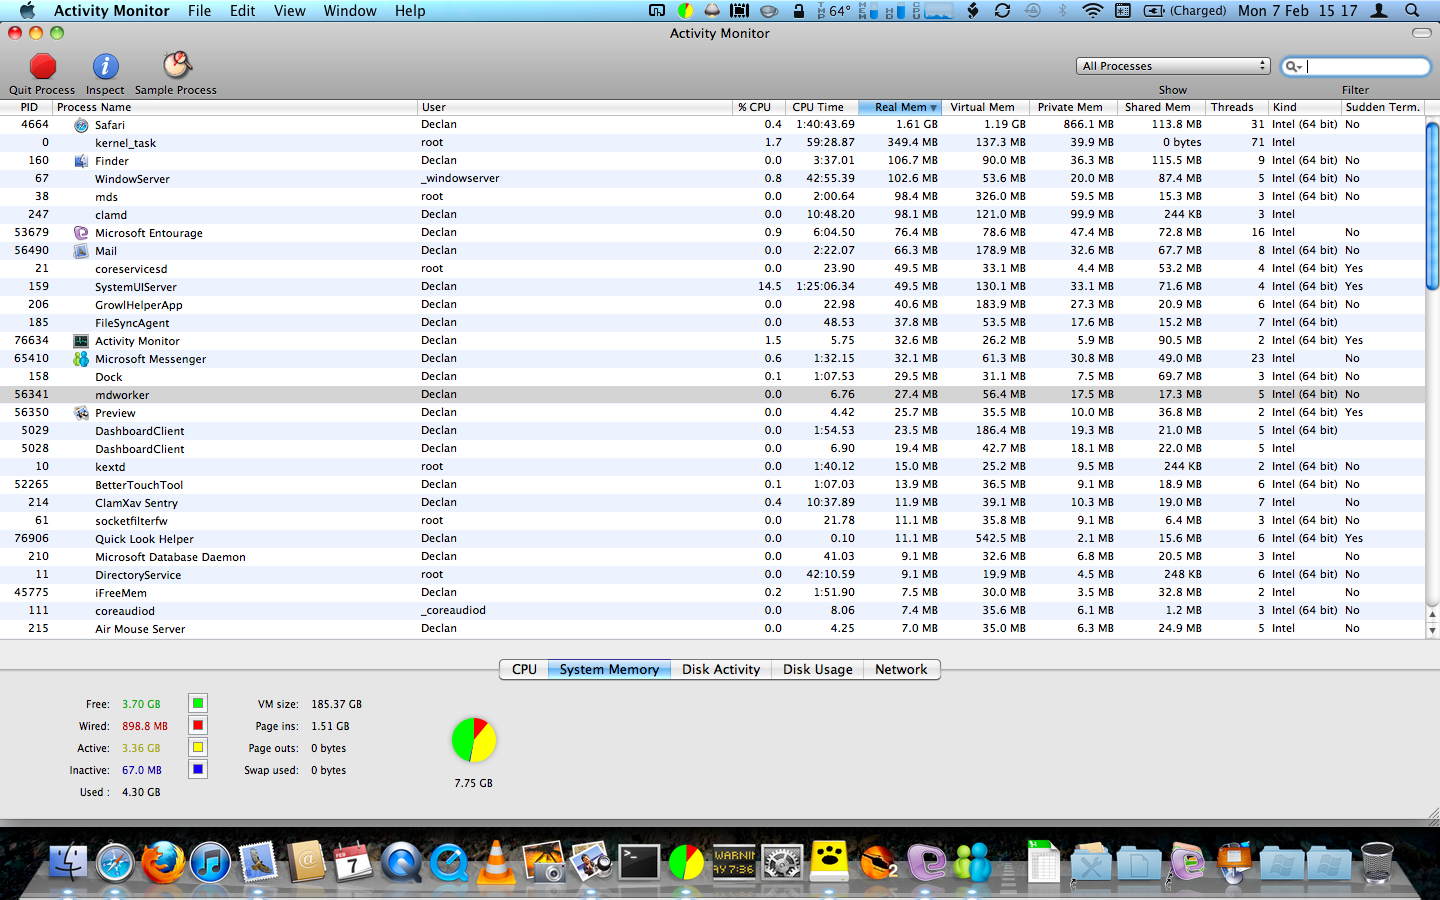Open Terminal from the Dock
This screenshot has height=900, width=1440.
(x=639, y=862)
